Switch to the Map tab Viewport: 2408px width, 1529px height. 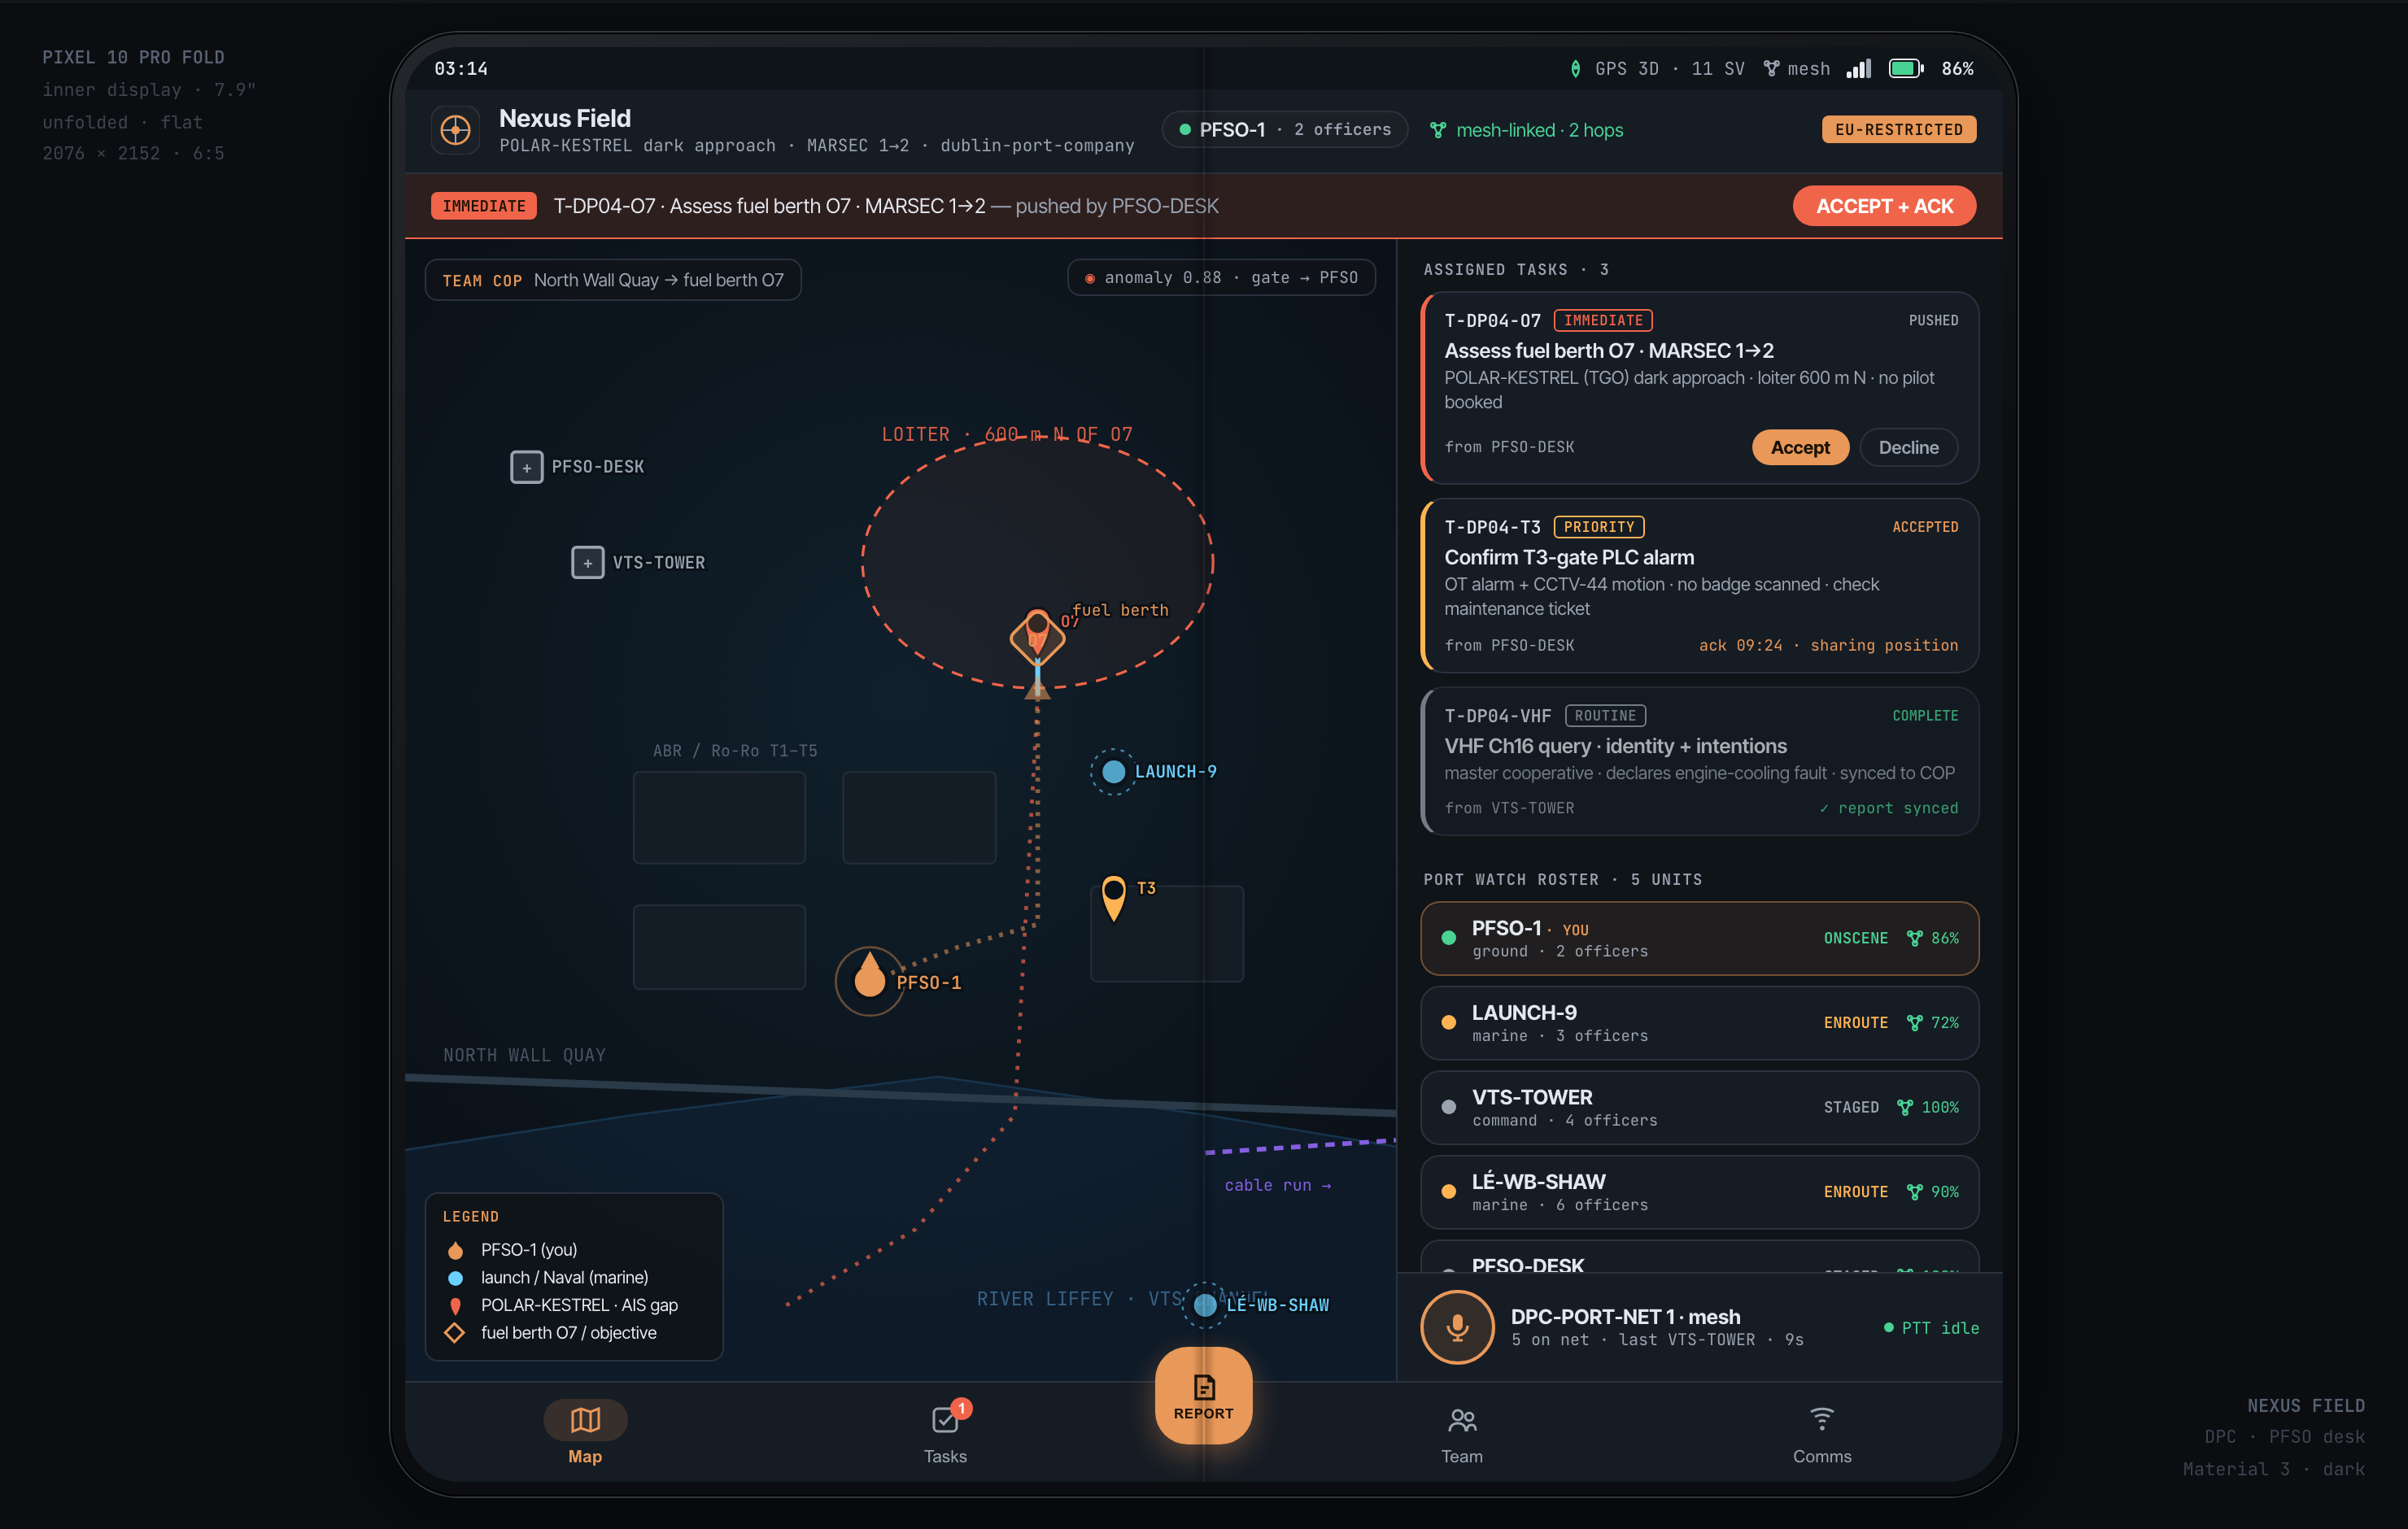(x=585, y=1432)
